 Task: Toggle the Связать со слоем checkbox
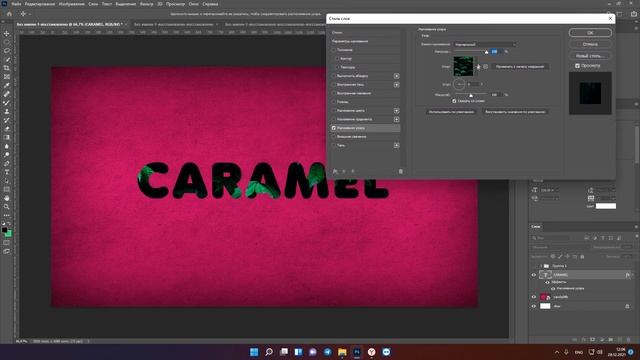pos(454,101)
